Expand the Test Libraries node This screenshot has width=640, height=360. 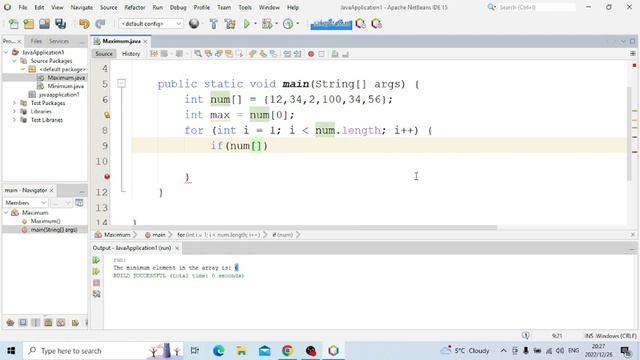(14, 120)
